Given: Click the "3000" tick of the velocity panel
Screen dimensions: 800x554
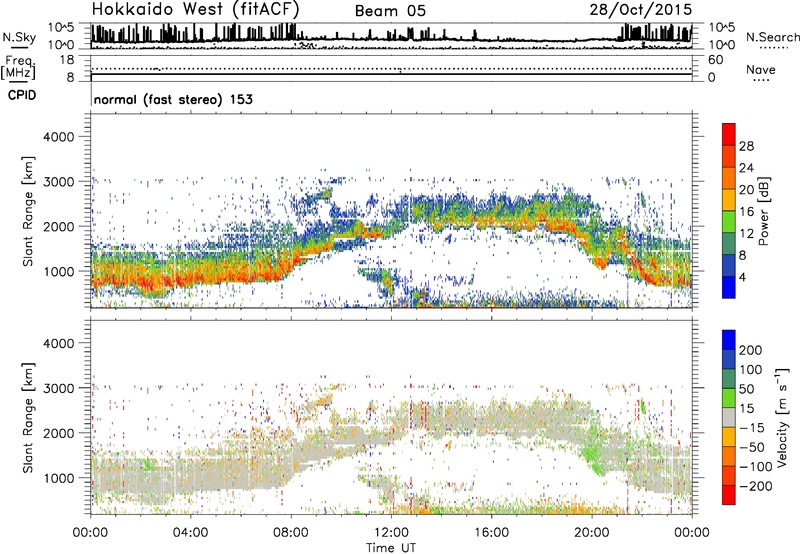Looking at the screenshot, I should pyautogui.click(x=59, y=388).
